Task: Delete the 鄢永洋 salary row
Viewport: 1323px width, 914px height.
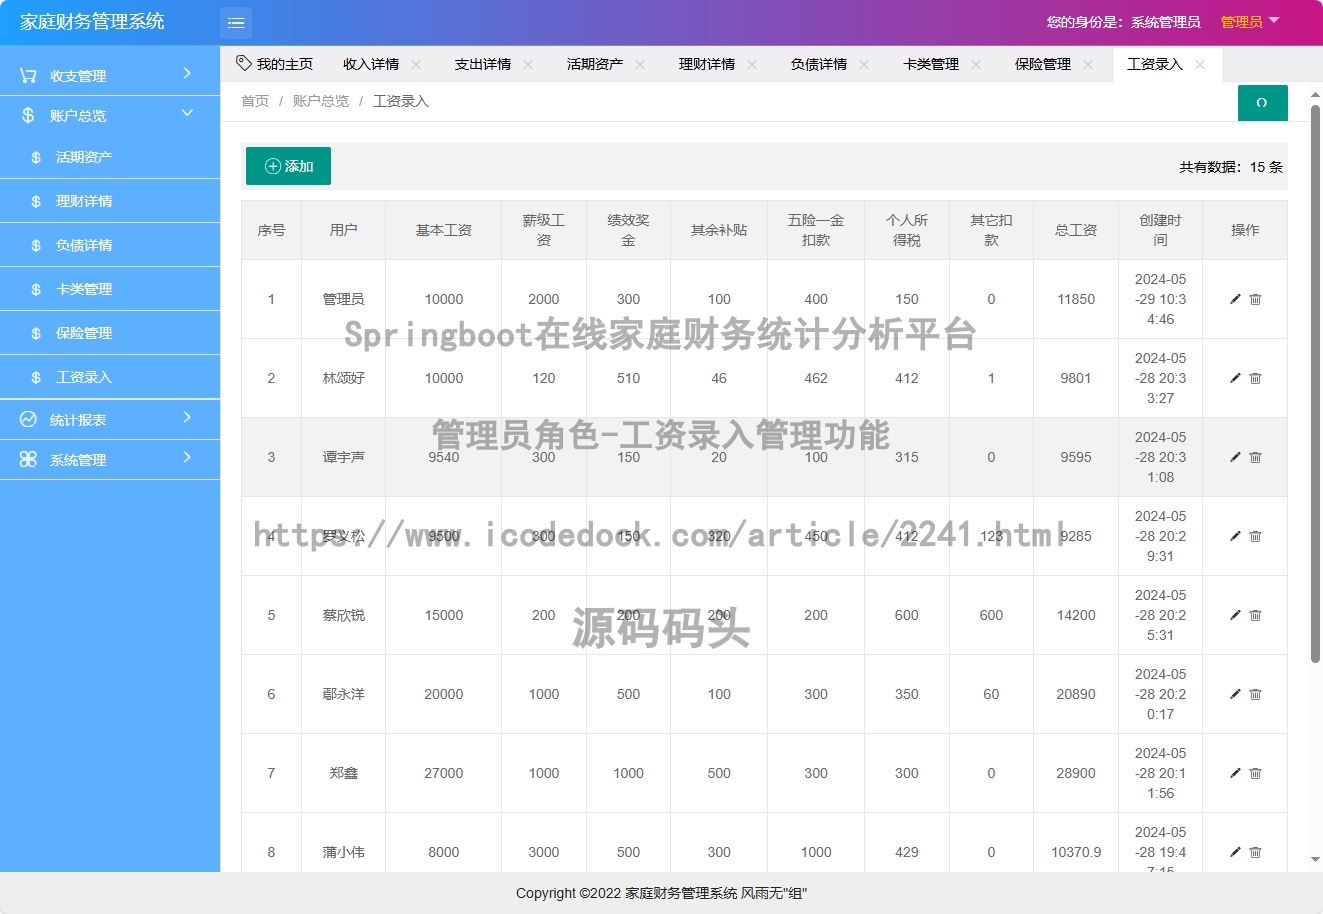Action: click(x=1255, y=694)
